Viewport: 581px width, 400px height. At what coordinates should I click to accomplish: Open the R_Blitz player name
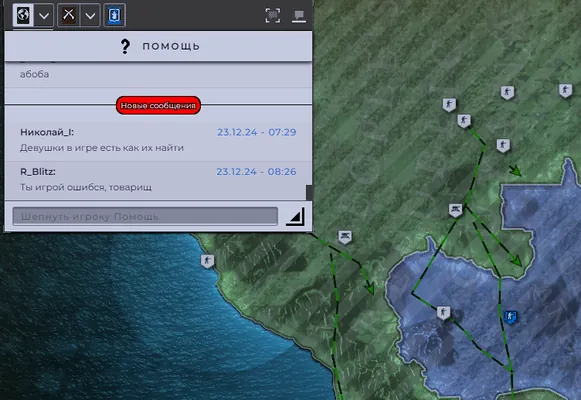[38, 172]
